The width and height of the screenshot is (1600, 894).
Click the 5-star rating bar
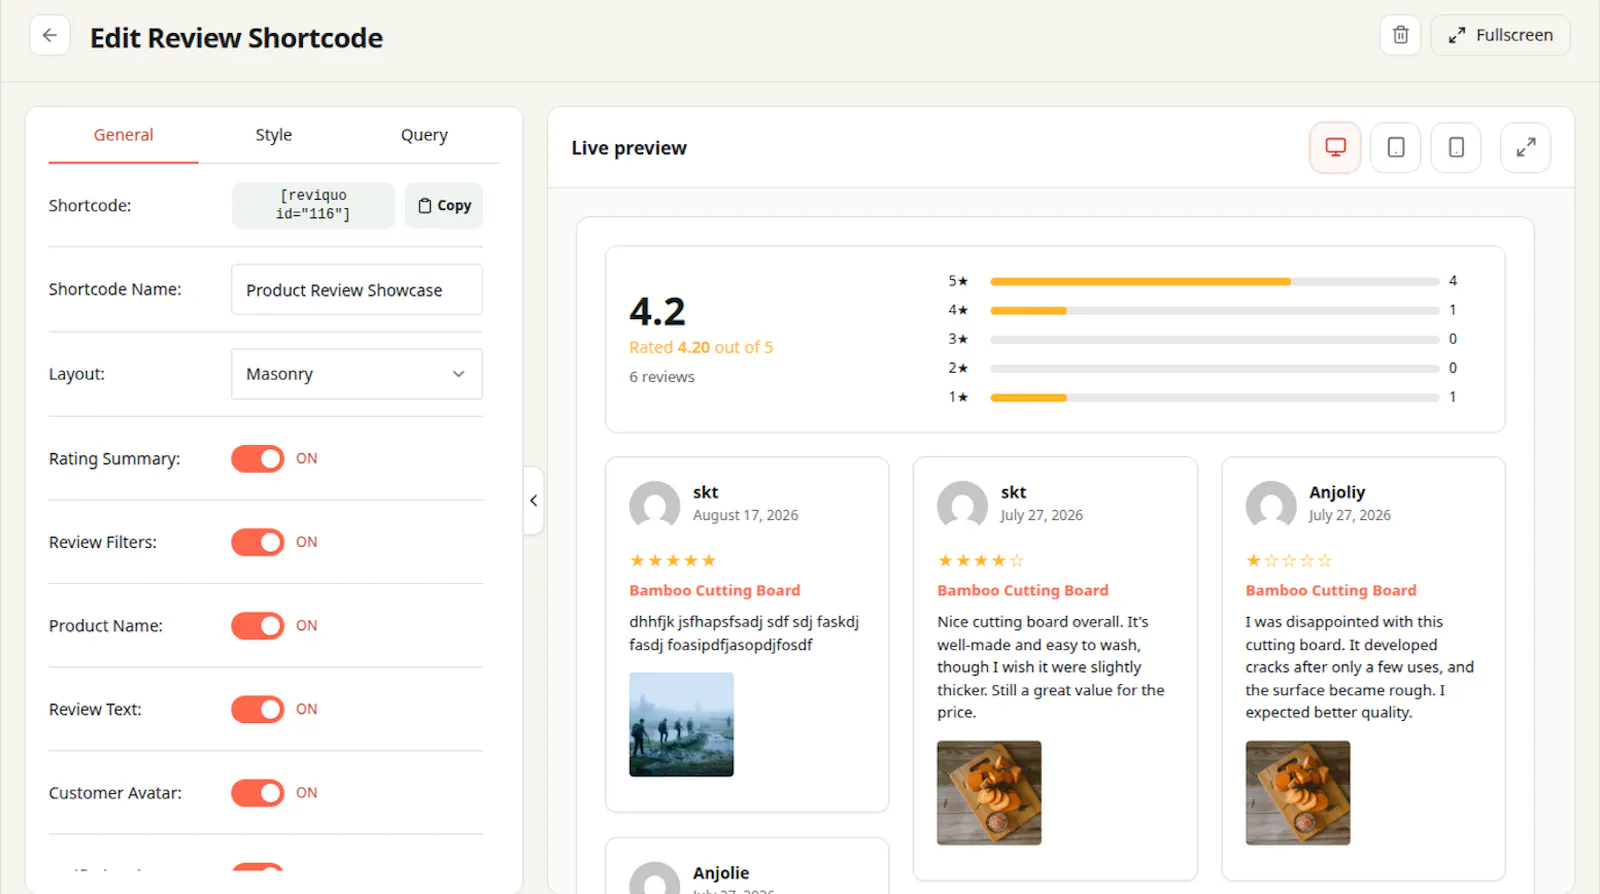1214,282
